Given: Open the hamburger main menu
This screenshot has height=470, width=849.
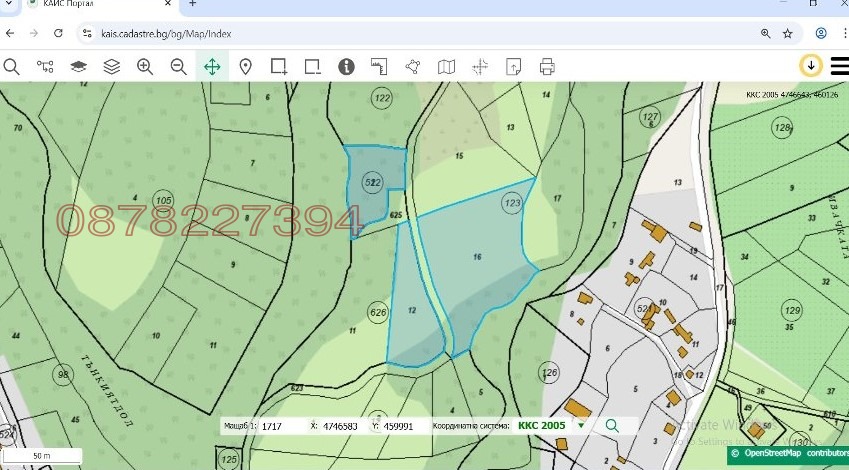Looking at the screenshot, I should coord(838,66).
